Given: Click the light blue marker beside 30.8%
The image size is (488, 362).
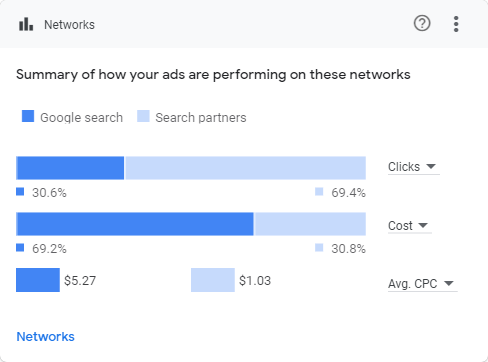Looking at the screenshot, I should [x=319, y=248].
